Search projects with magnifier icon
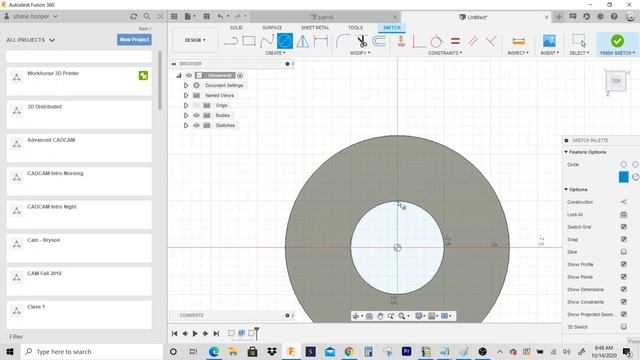Screen dimensions: 640x360 point(147,16)
